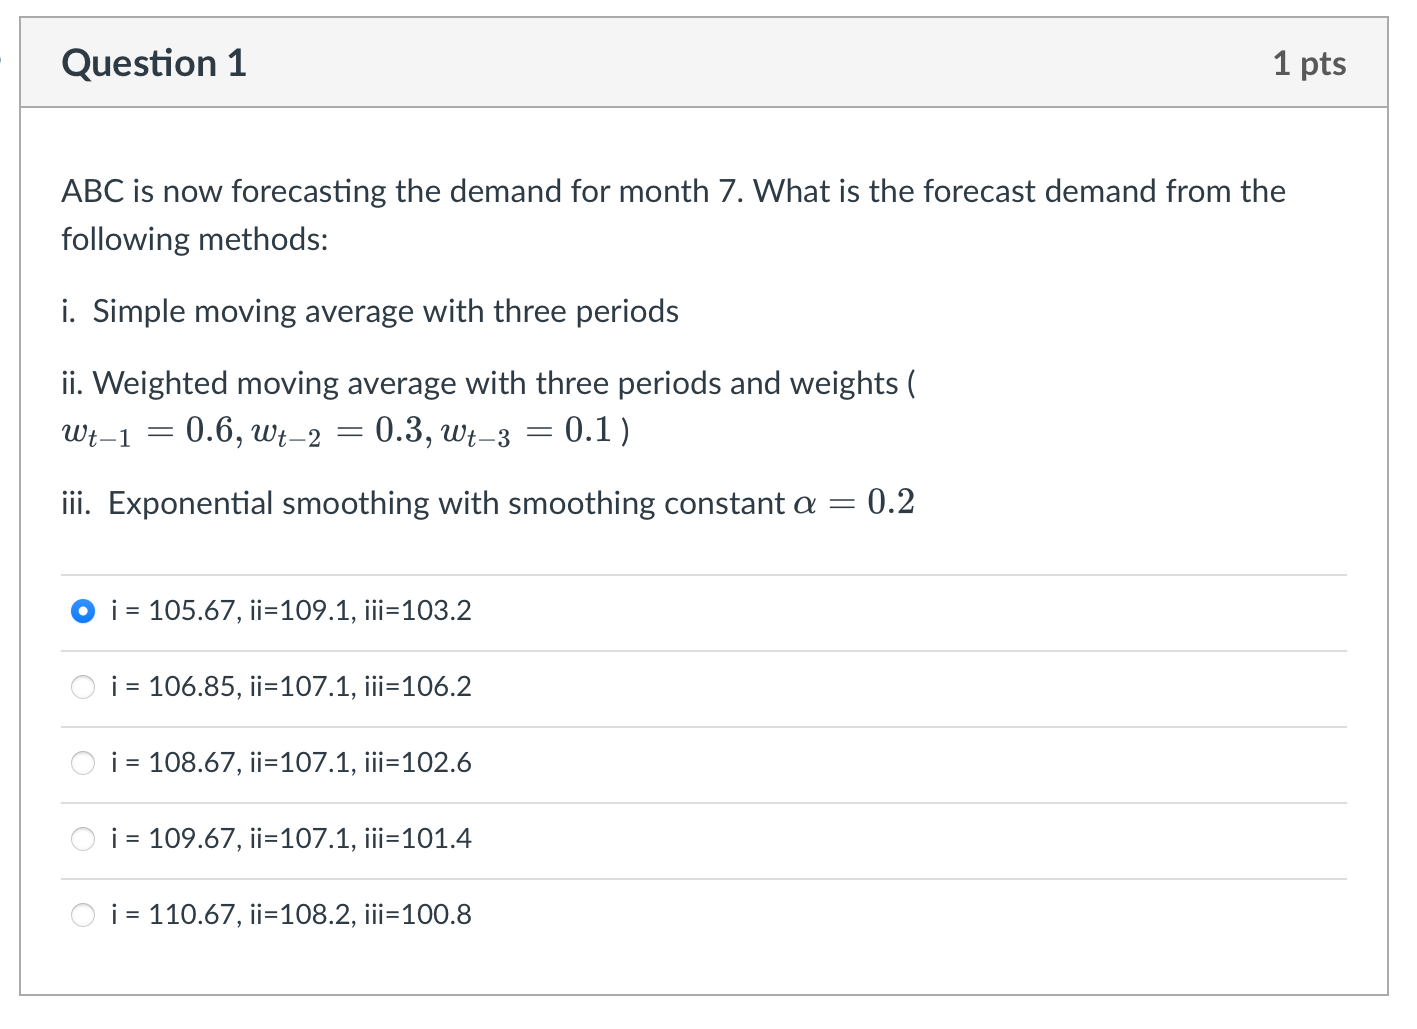Click the alpha = 0.2 formula

pyautogui.click(x=854, y=502)
